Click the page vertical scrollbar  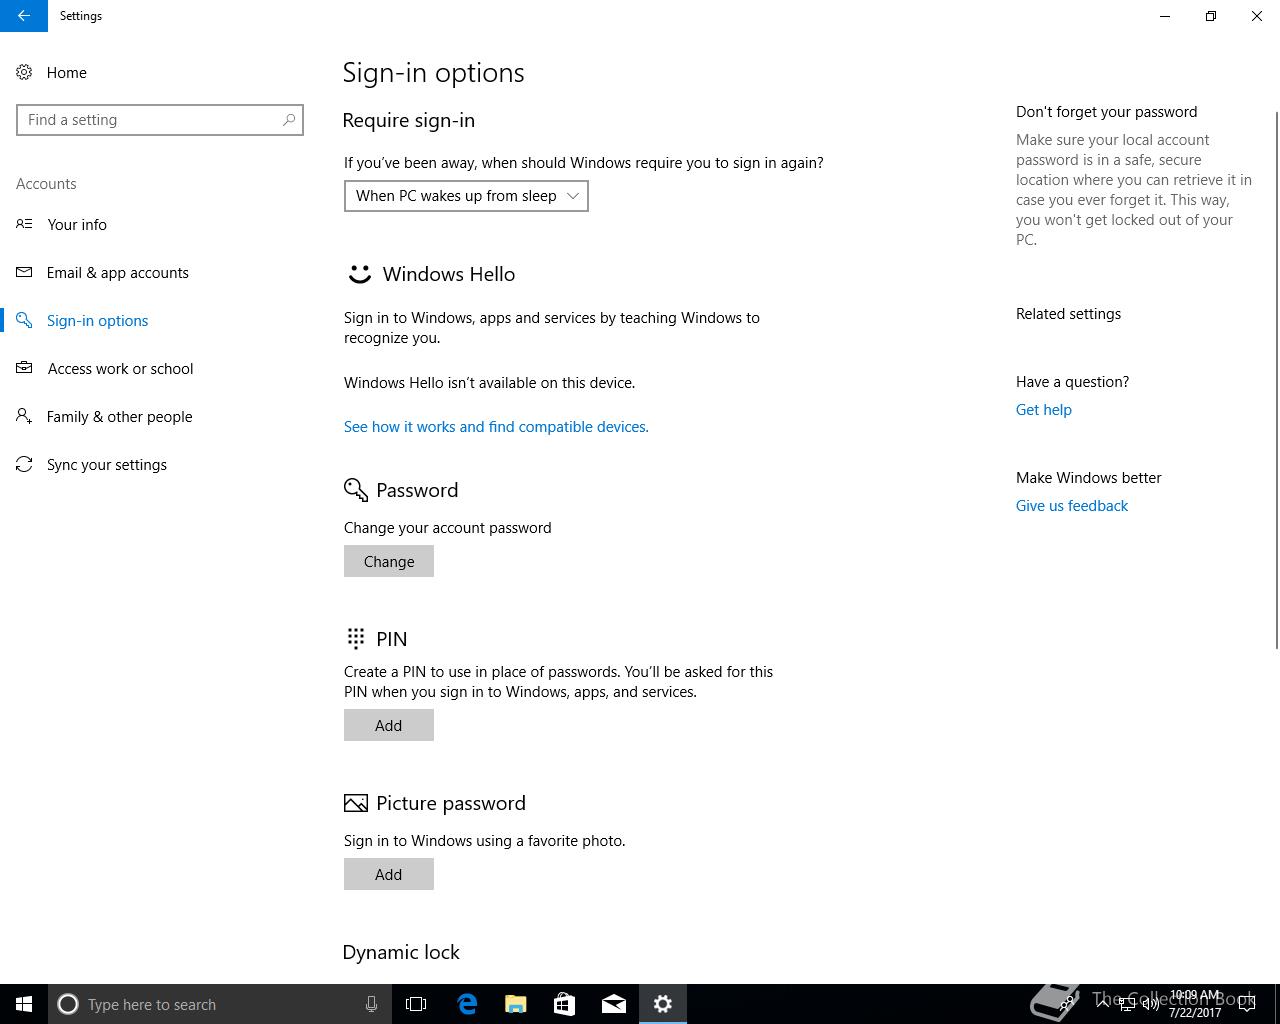point(1276,380)
